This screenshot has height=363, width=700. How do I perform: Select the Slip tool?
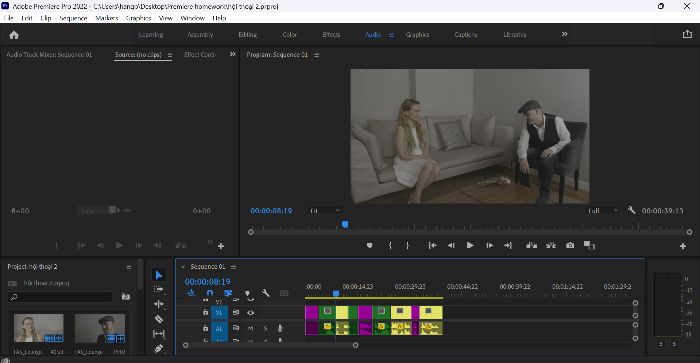[158, 334]
